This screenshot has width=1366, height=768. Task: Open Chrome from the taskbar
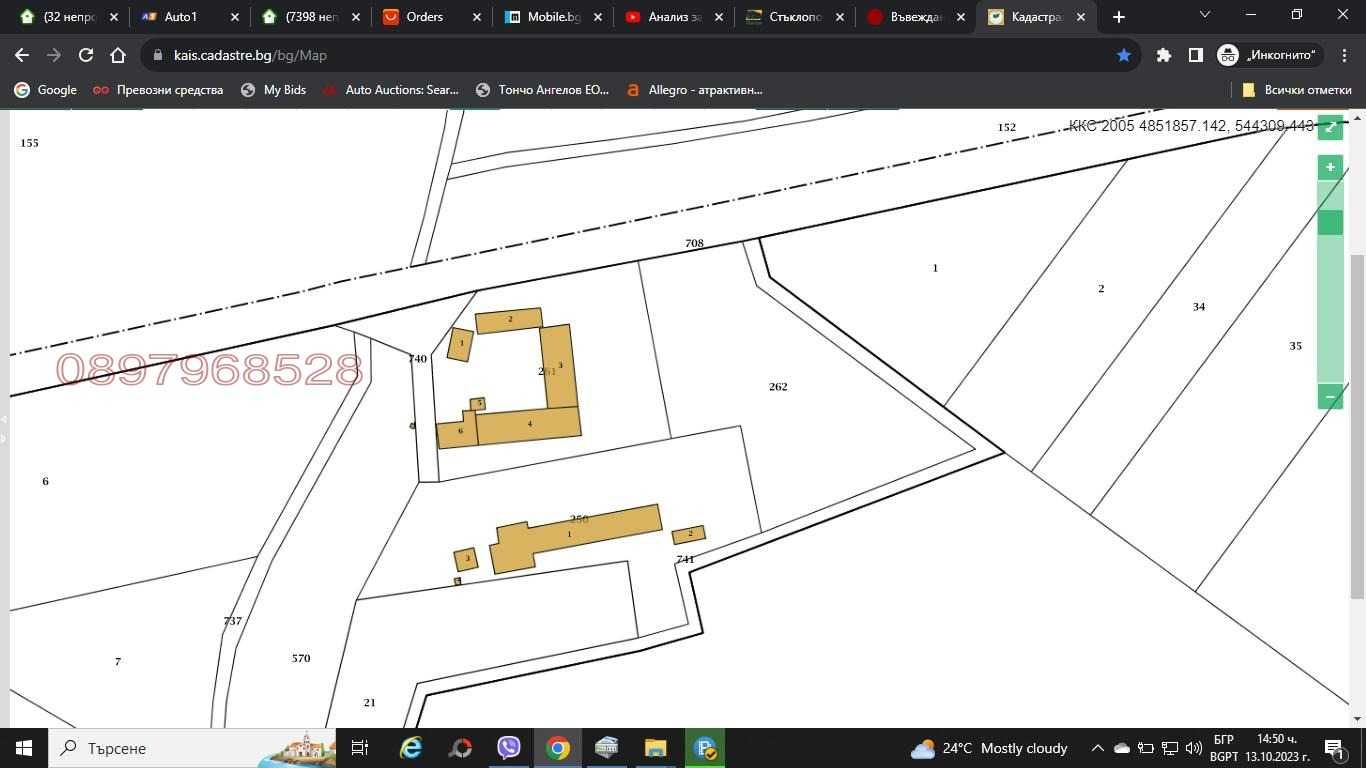coord(558,748)
